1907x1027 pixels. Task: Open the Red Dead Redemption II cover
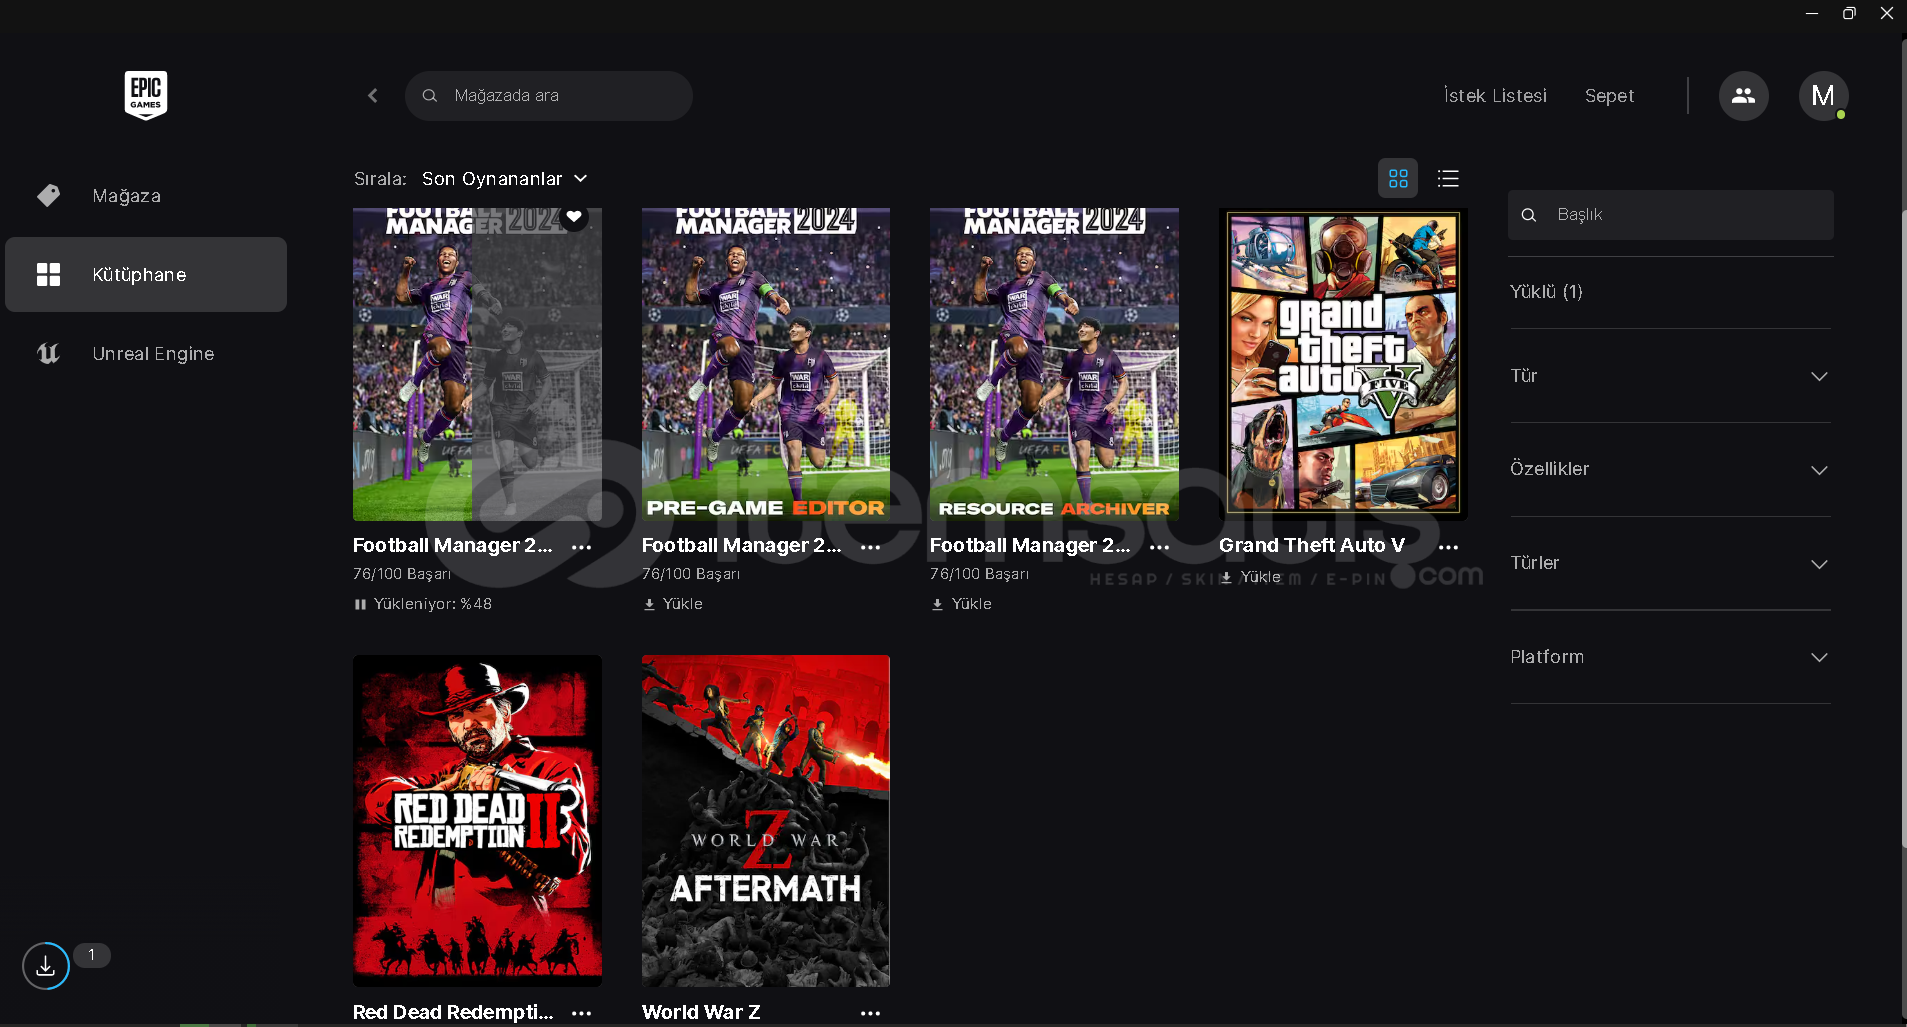(477, 821)
